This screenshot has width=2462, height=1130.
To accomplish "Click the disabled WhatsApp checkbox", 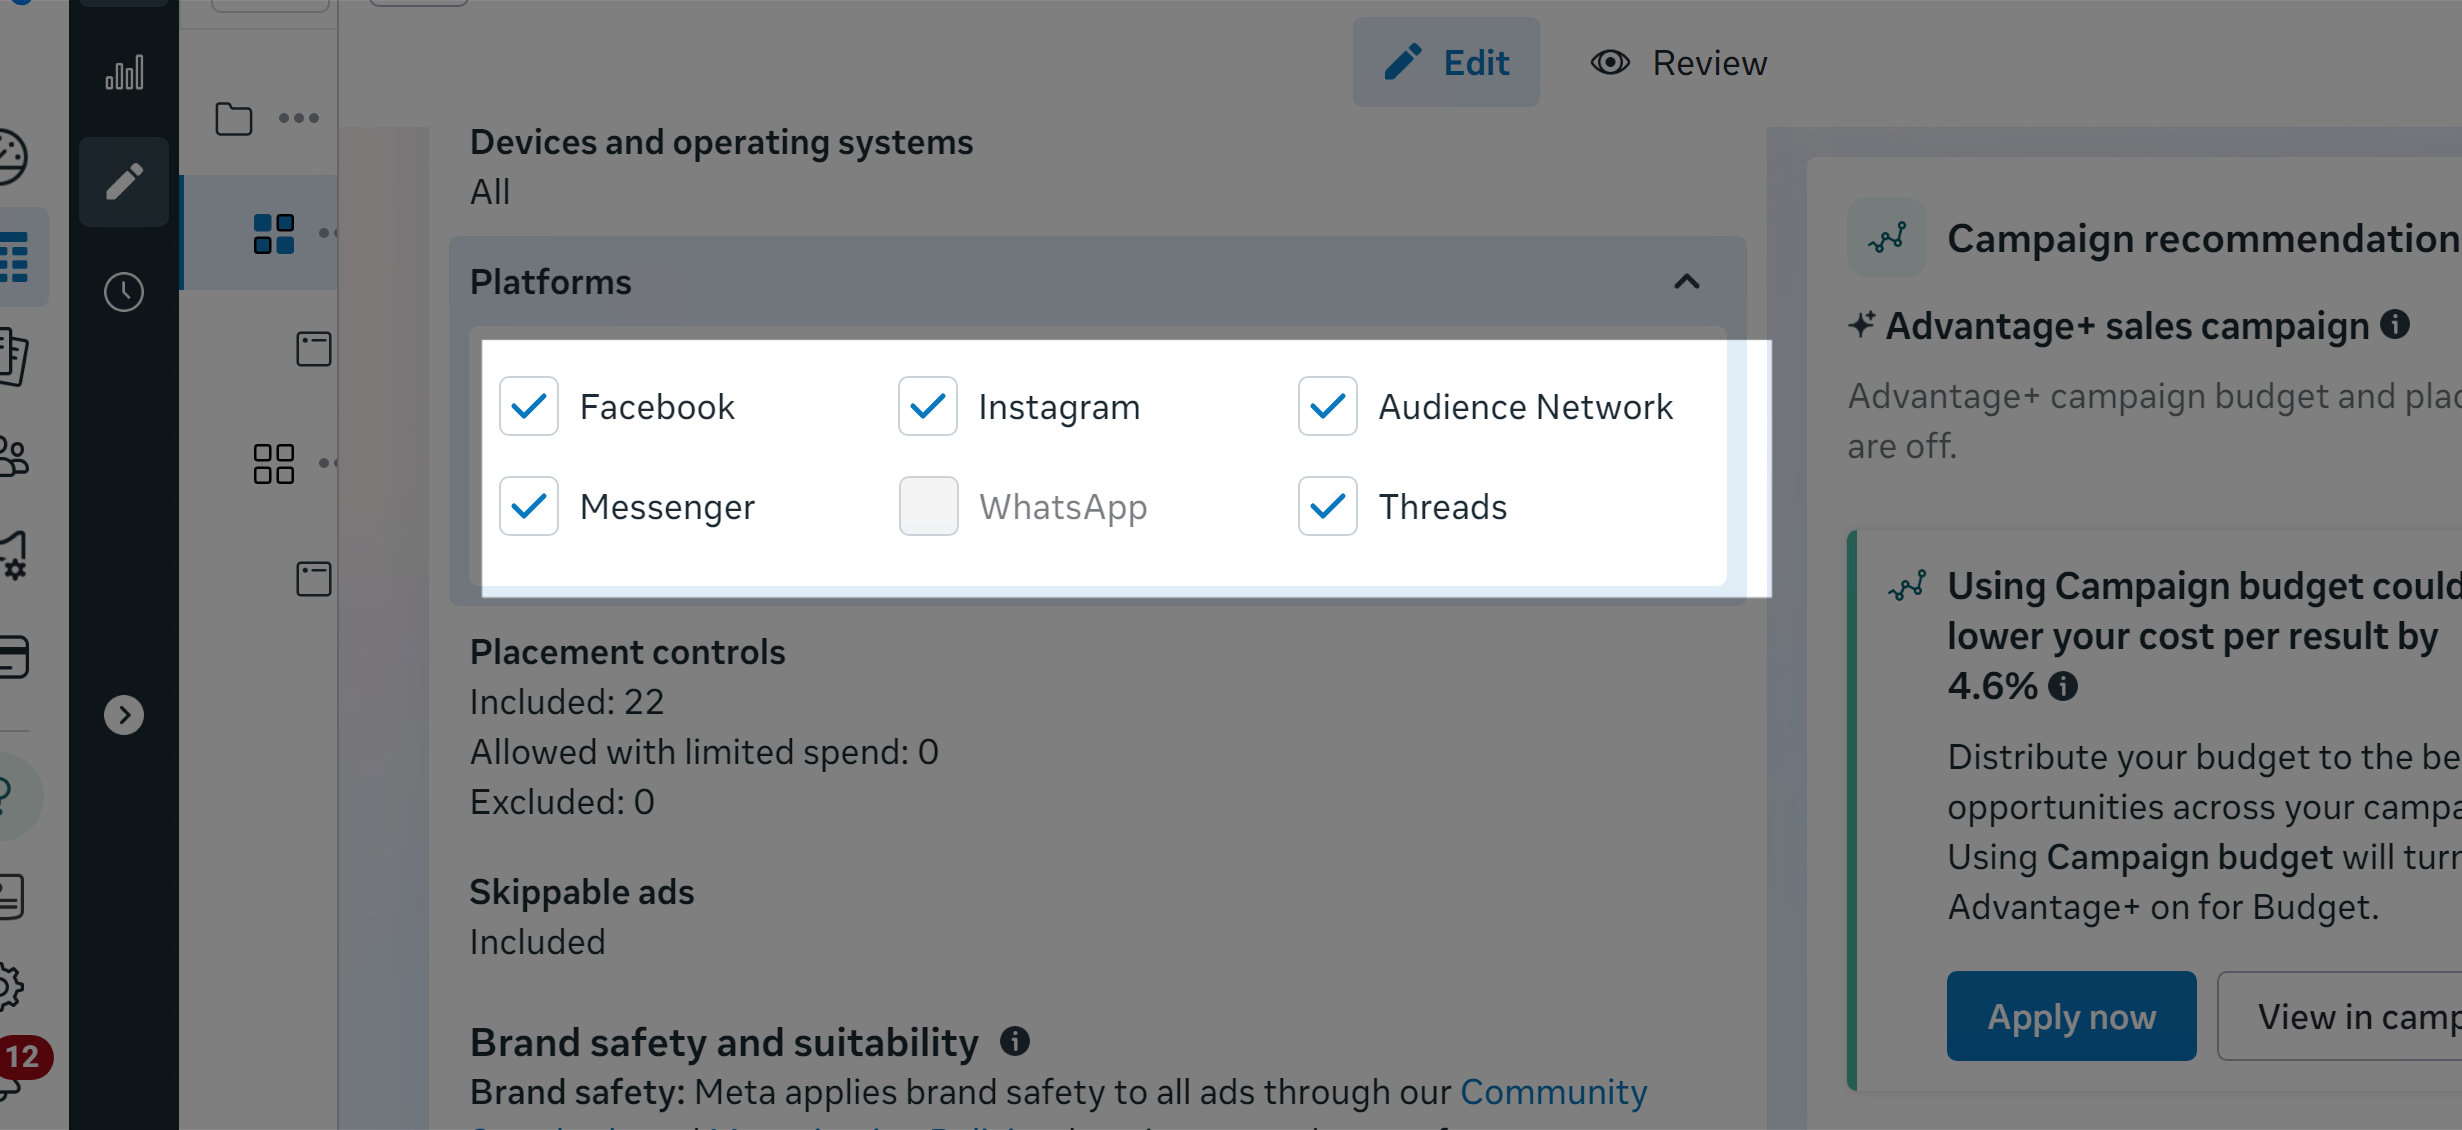I will [x=928, y=506].
